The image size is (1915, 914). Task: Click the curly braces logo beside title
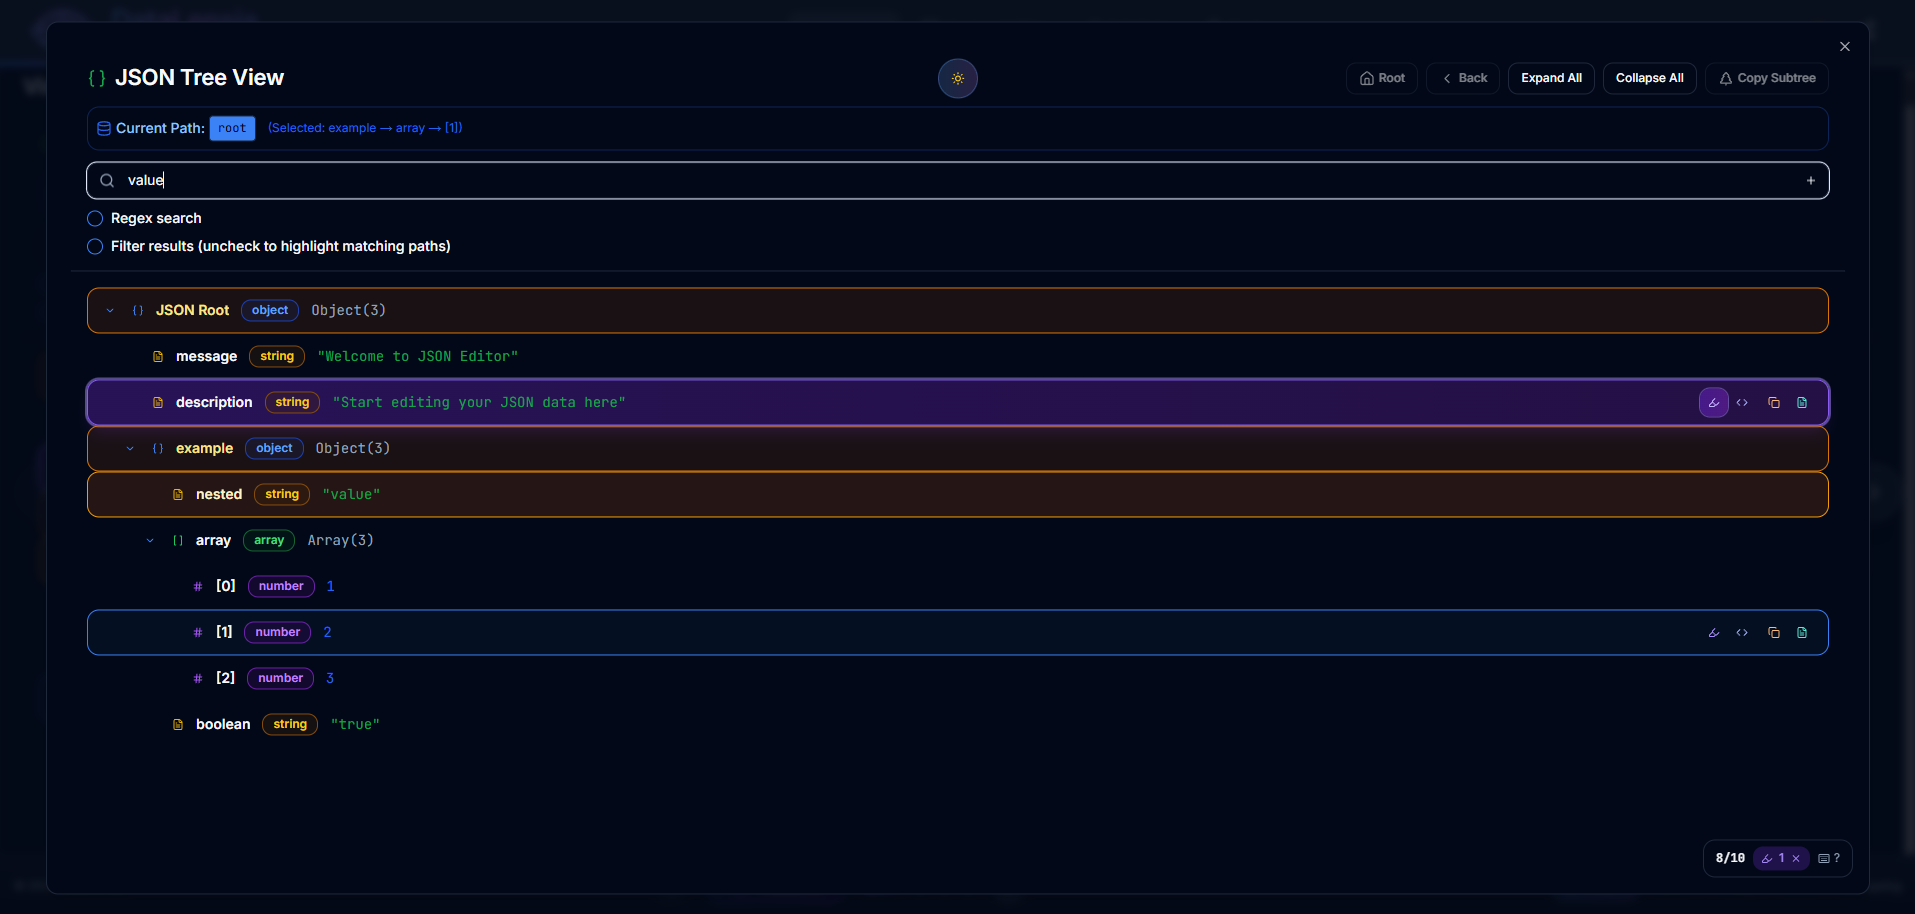(97, 78)
